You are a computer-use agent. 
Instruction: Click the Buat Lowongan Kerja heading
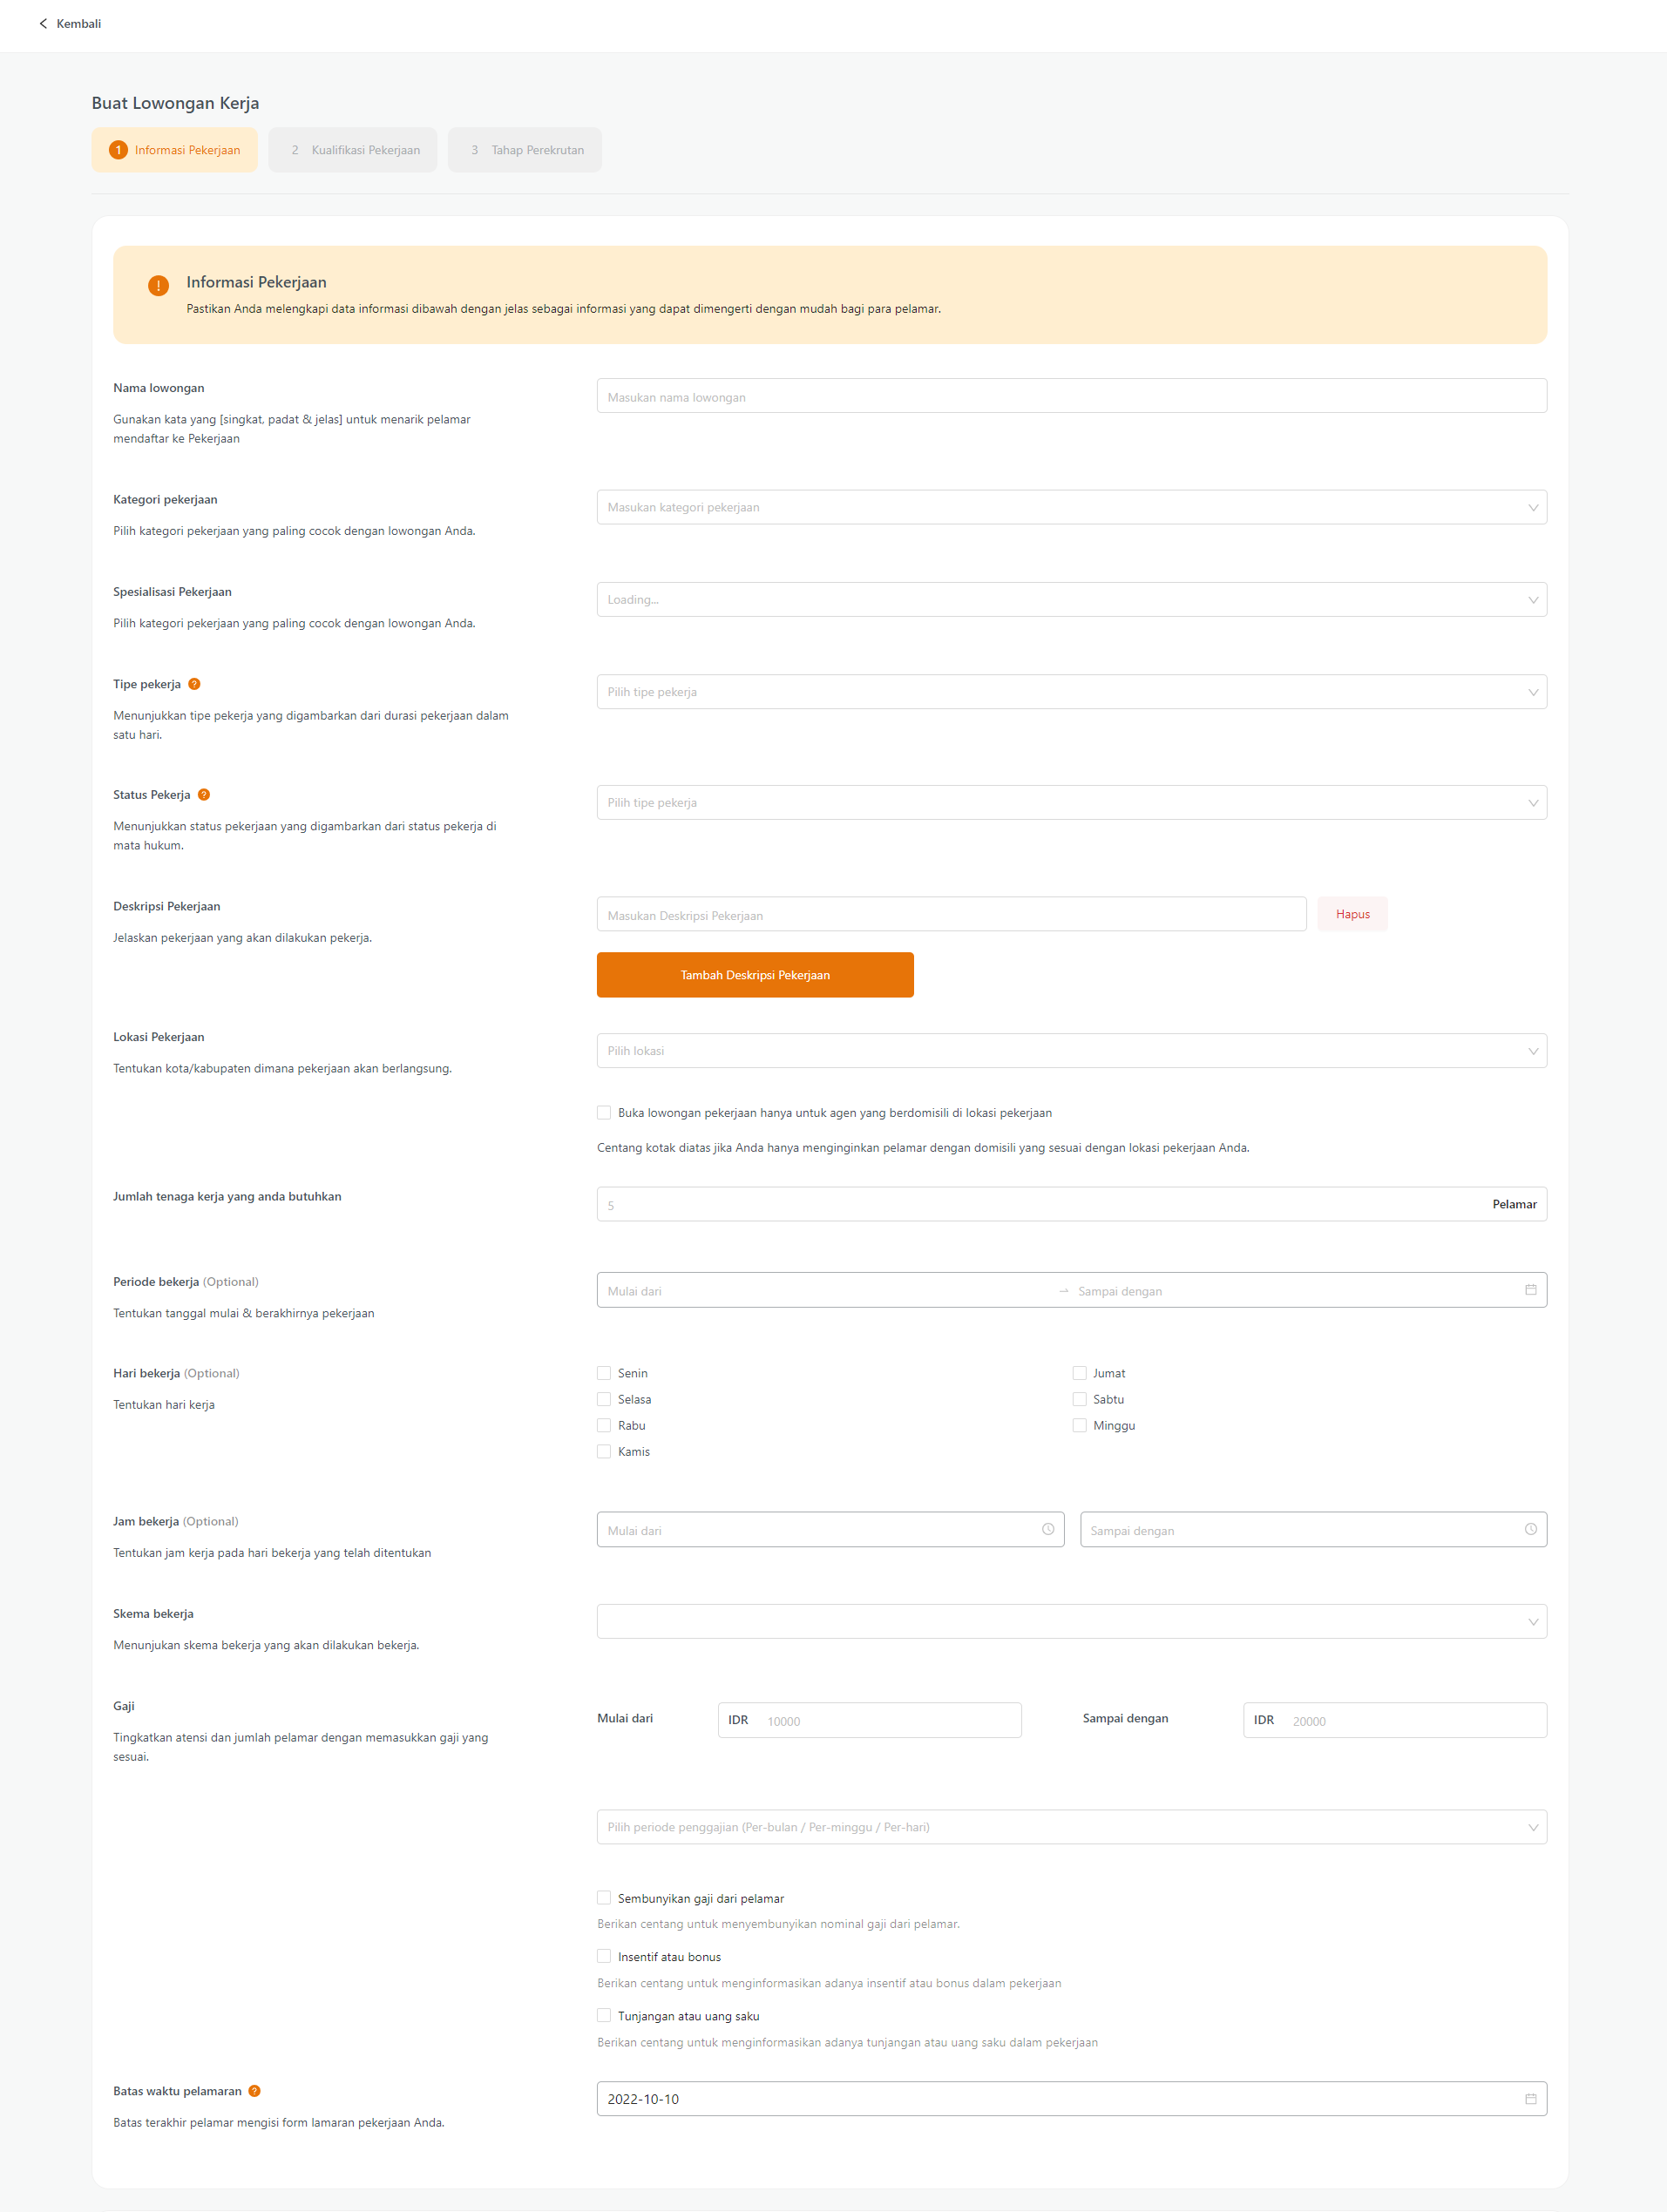click(x=175, y=103)
